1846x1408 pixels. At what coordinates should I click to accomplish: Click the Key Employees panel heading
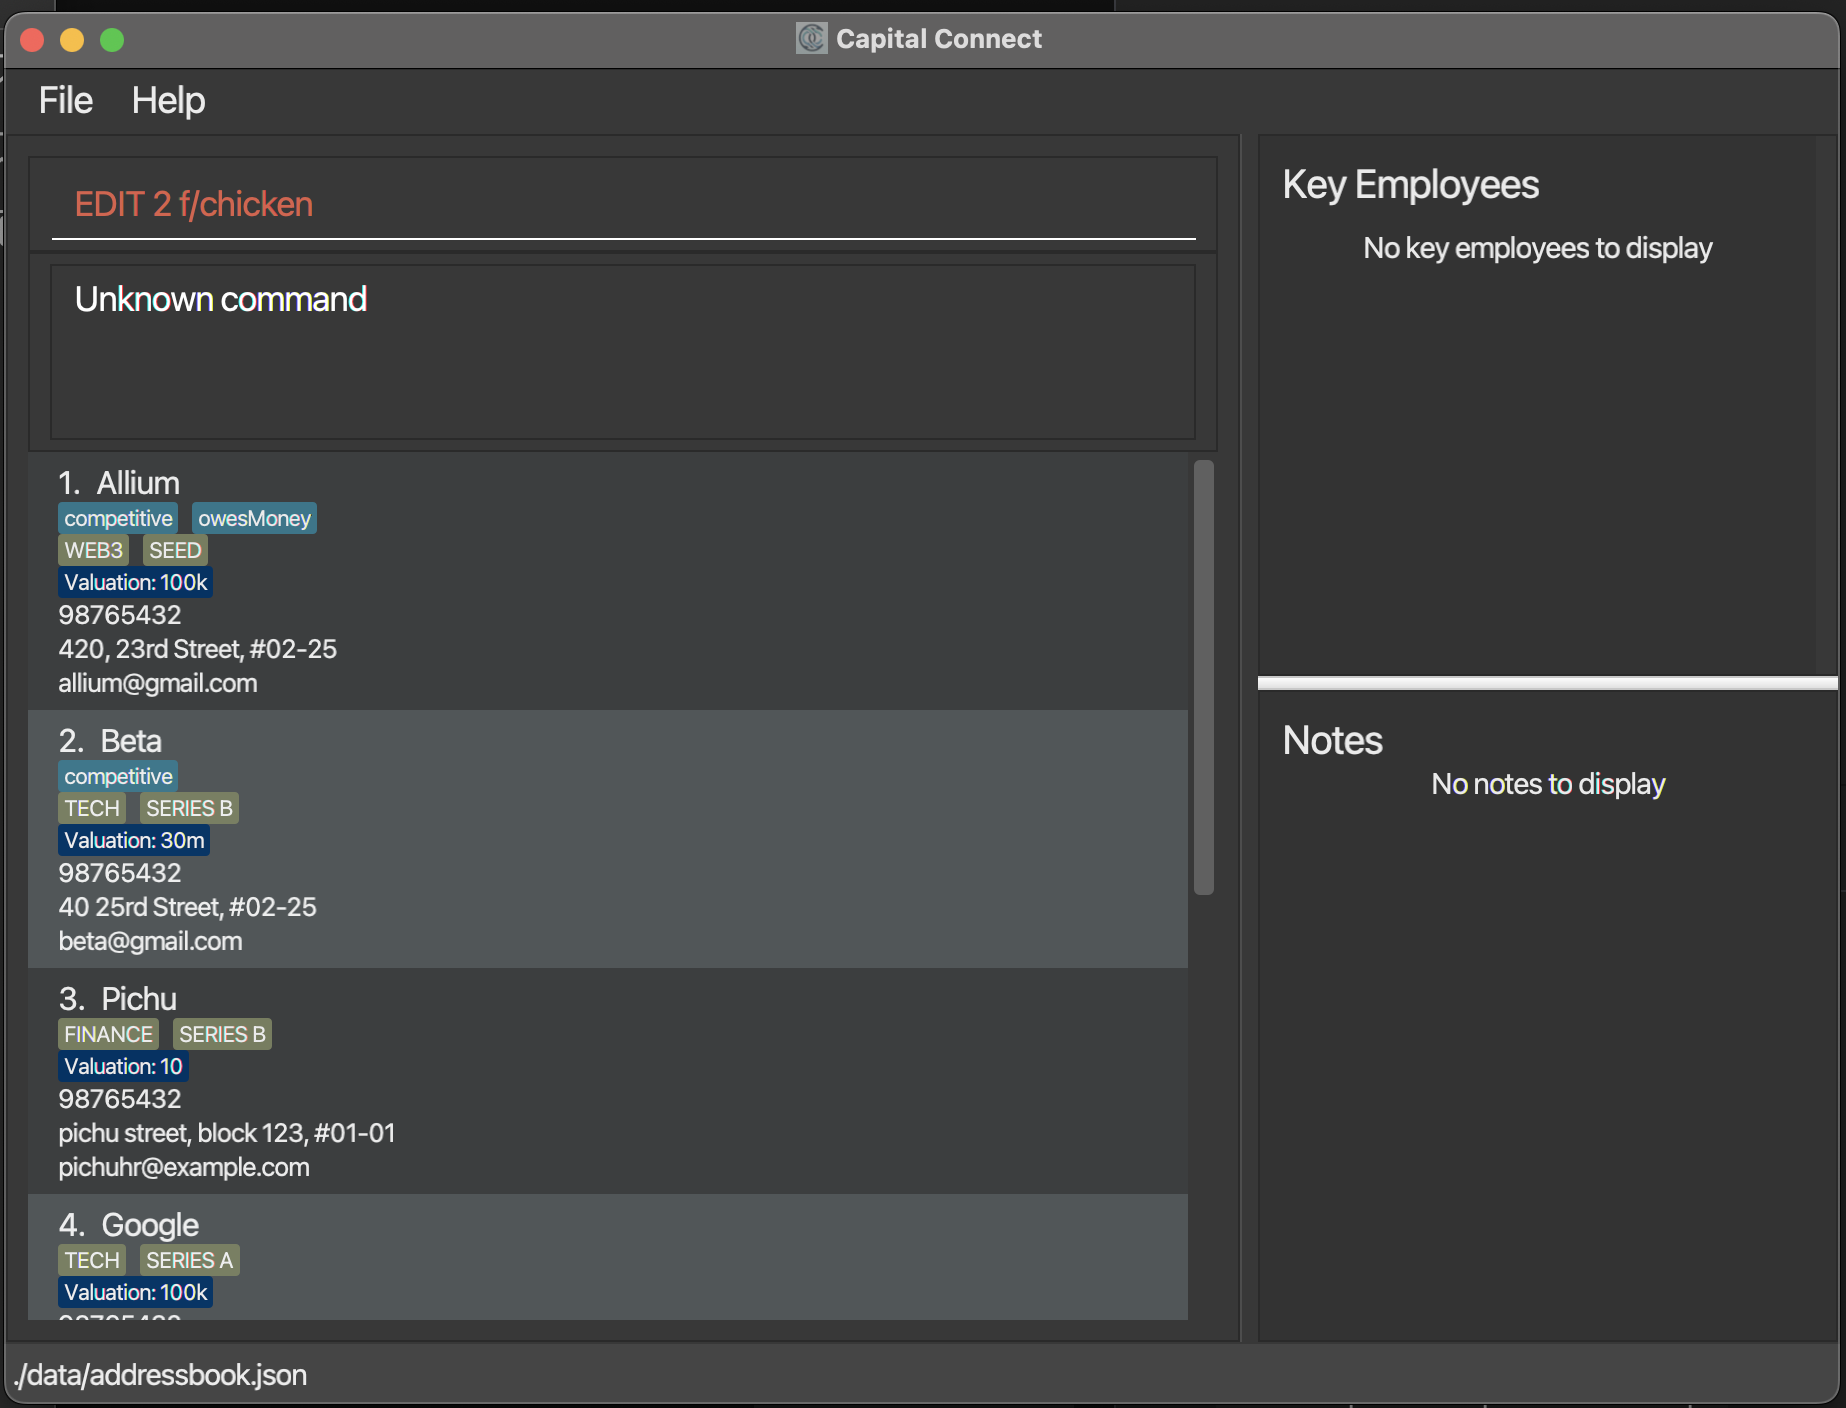click(1410, 185)
